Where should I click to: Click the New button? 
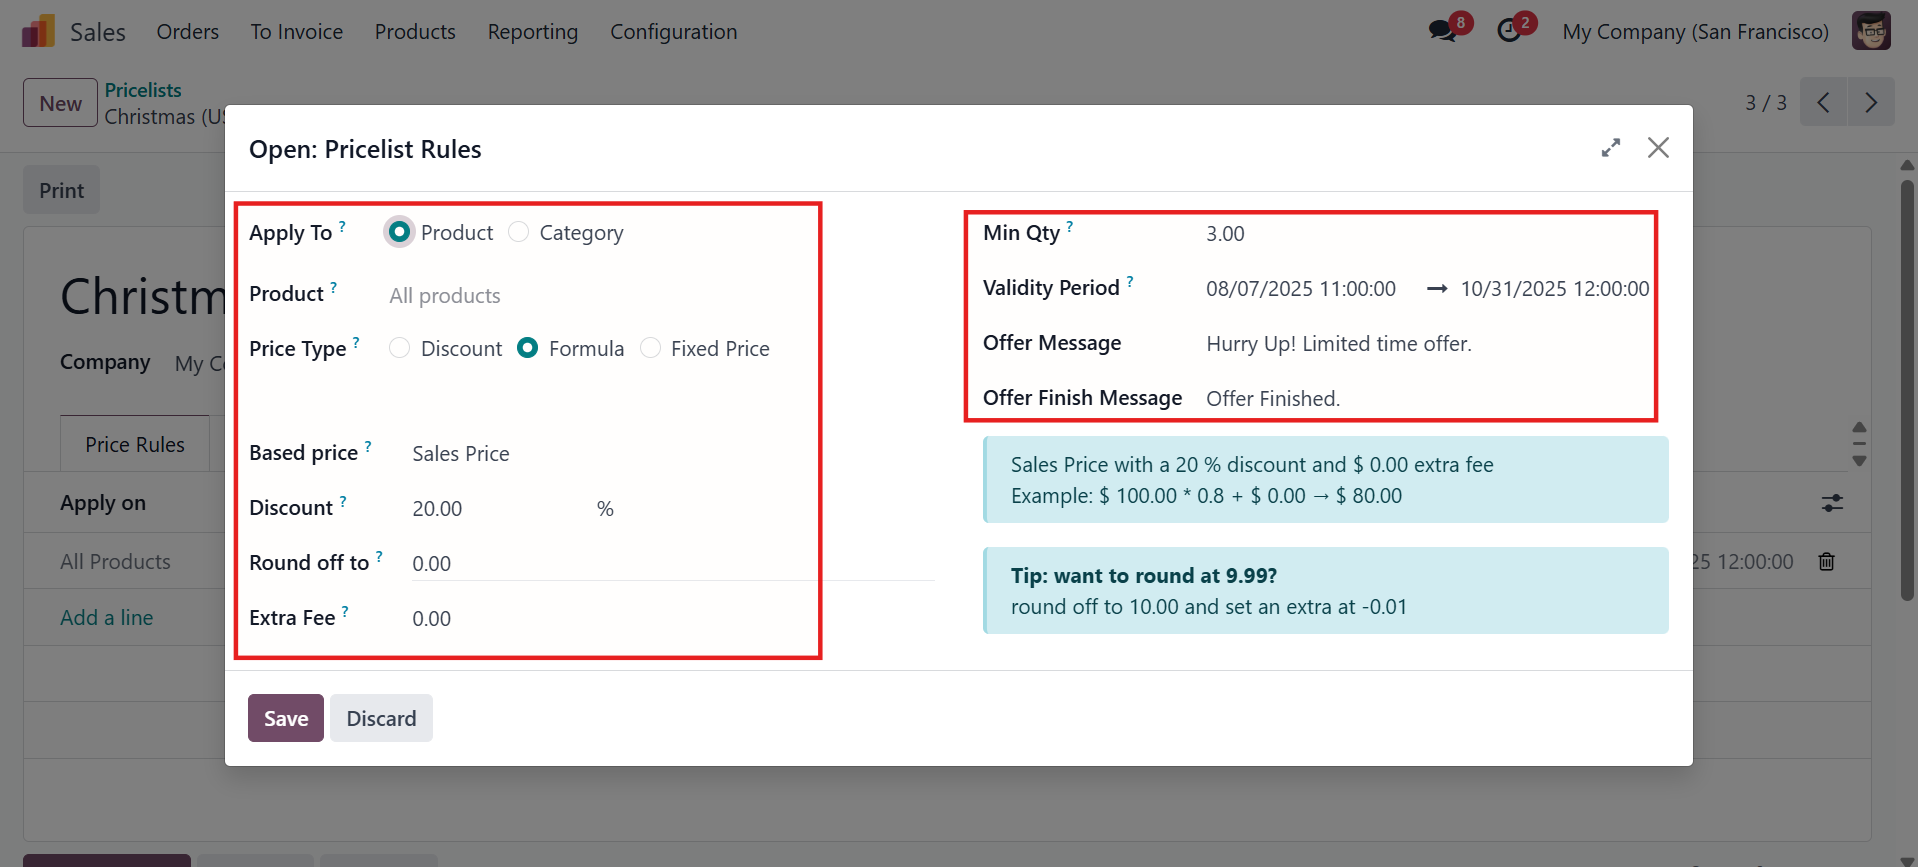click(60, 103)
